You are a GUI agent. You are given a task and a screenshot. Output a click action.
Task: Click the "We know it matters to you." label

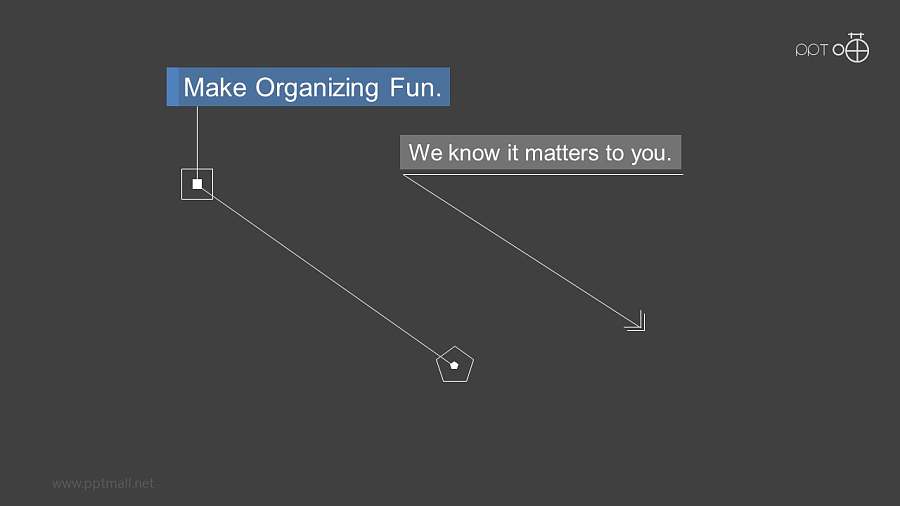coord(540,153)
